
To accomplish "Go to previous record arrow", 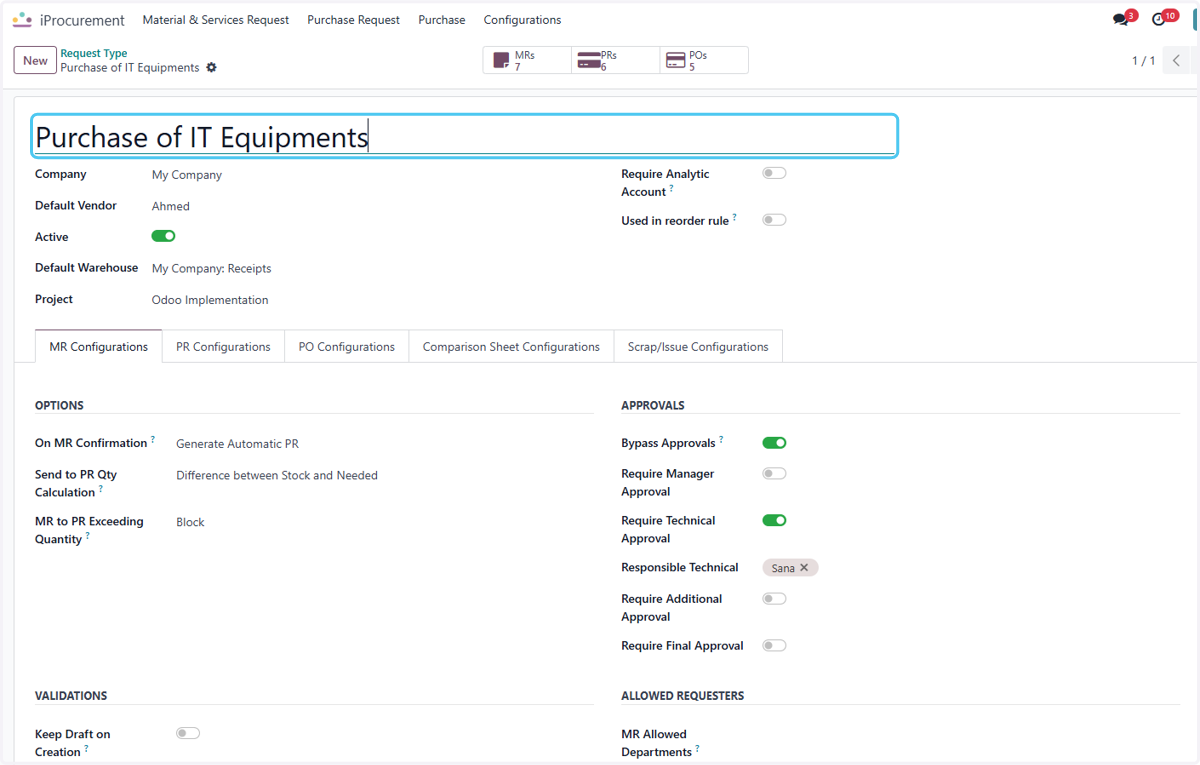I will click(1177, 61).
